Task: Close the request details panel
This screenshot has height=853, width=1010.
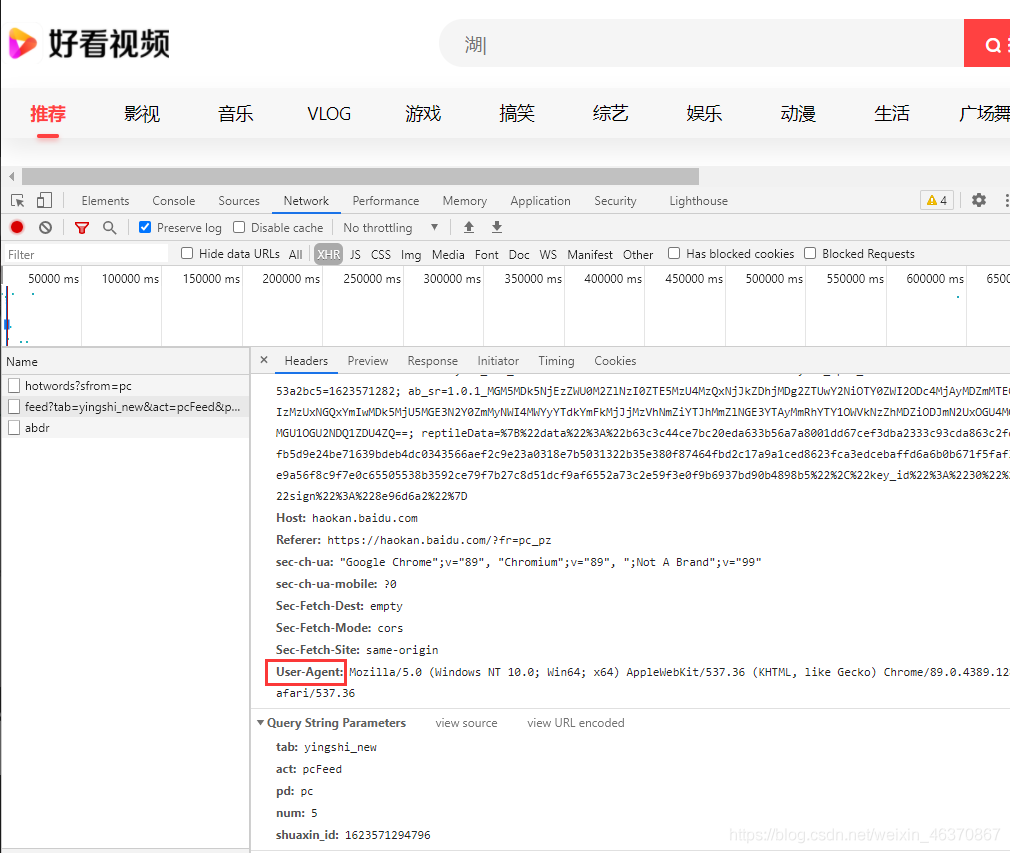Action: tap(263, 360)
